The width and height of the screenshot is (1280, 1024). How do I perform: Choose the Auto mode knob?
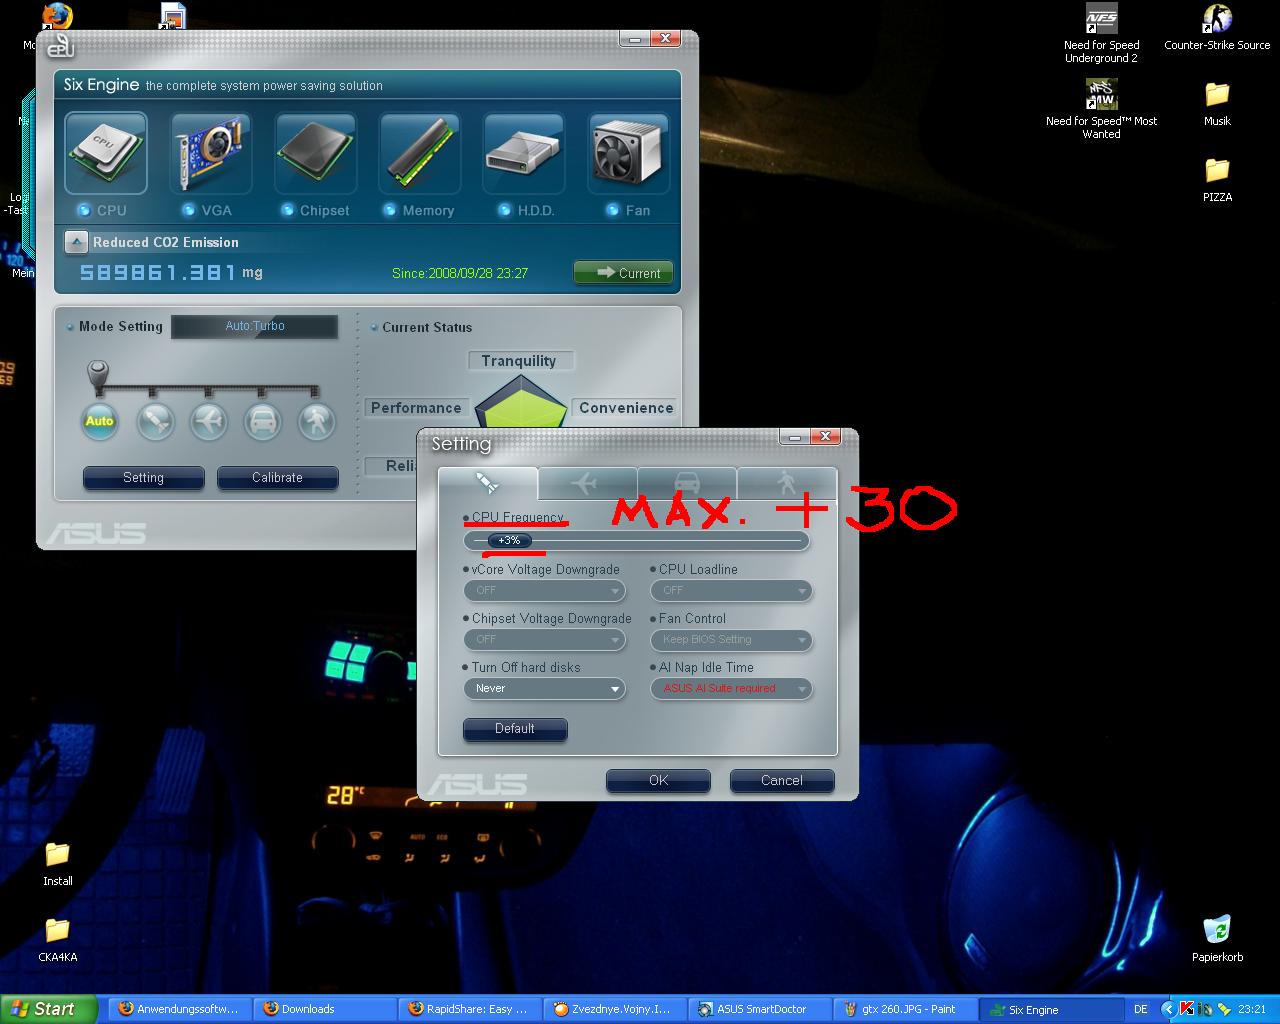[99, 421]
